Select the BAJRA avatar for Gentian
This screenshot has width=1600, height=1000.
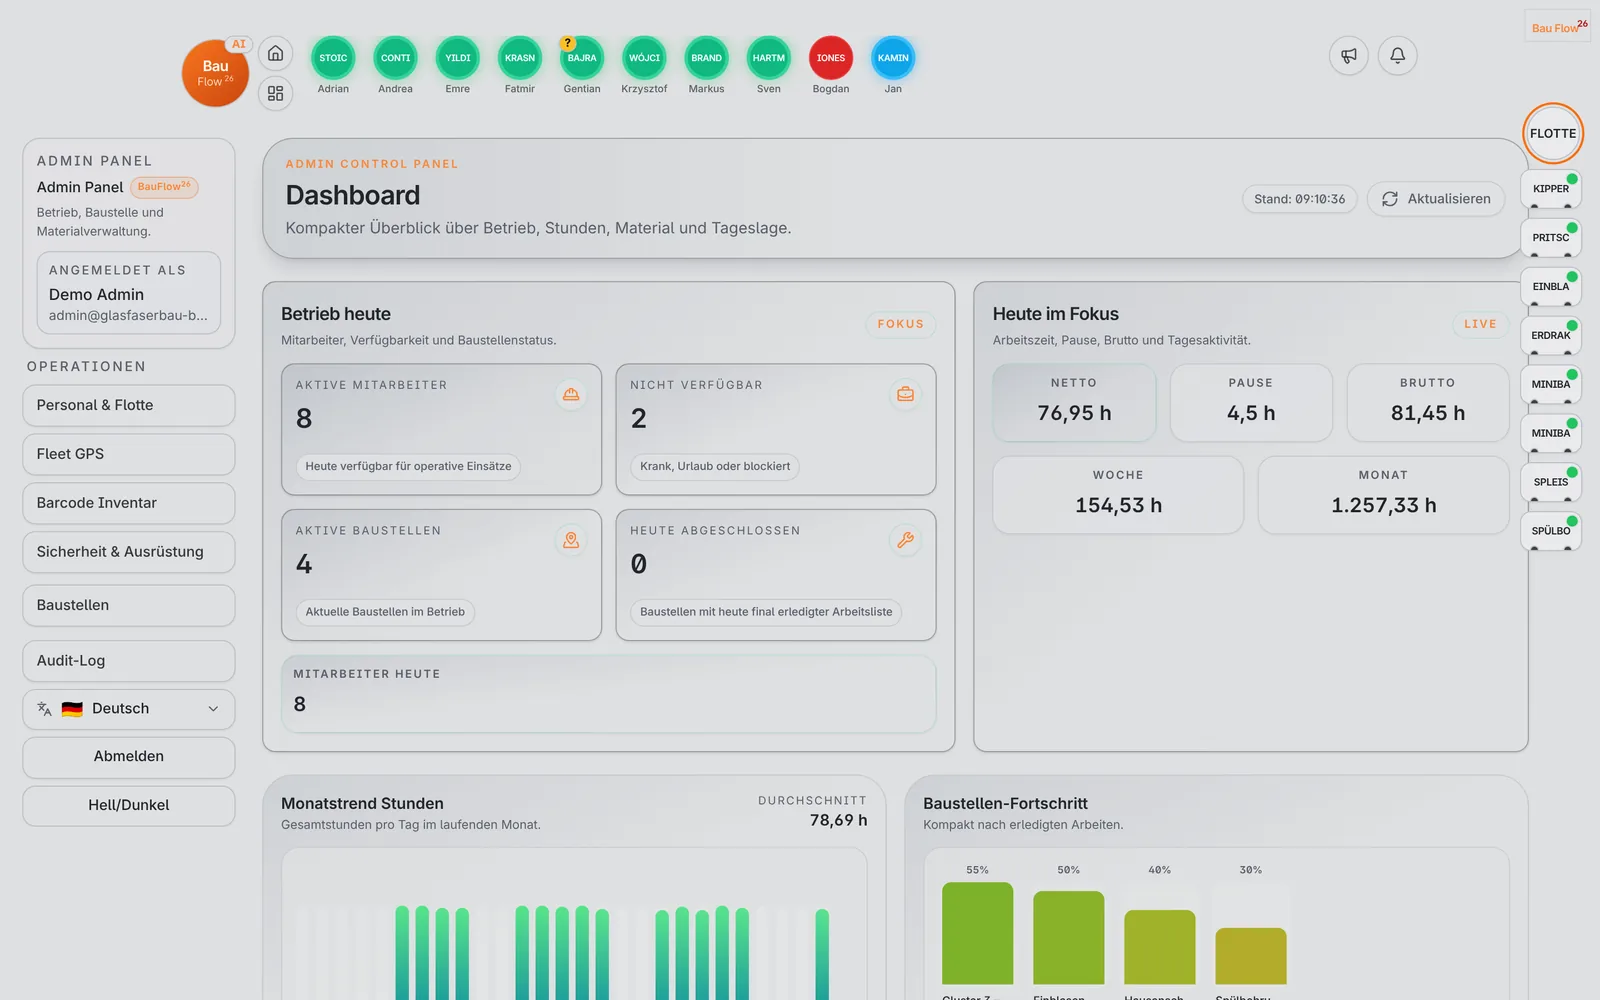tap(582, 58)
